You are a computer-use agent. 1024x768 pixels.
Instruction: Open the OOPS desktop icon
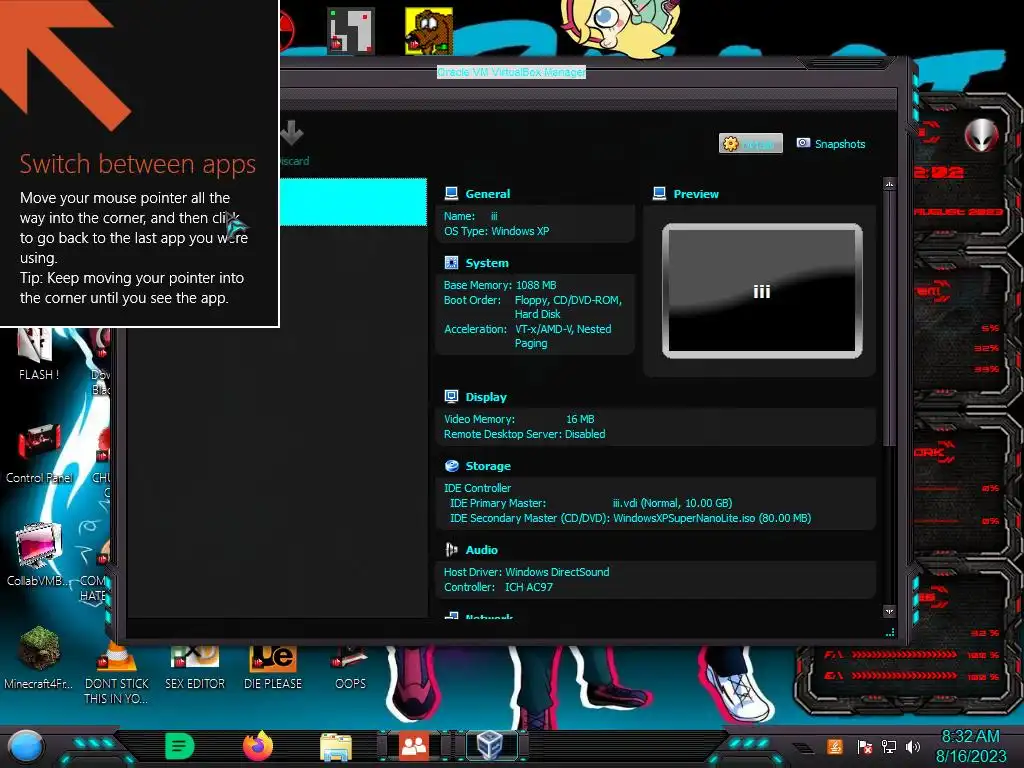pyautogui.click(x=350, y=668)
